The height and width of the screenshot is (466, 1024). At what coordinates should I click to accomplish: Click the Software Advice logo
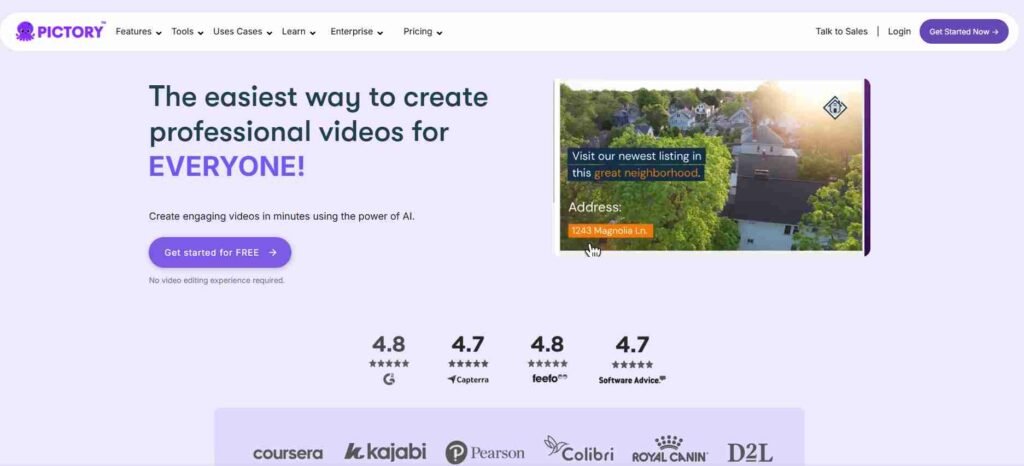tap(632, 380)
